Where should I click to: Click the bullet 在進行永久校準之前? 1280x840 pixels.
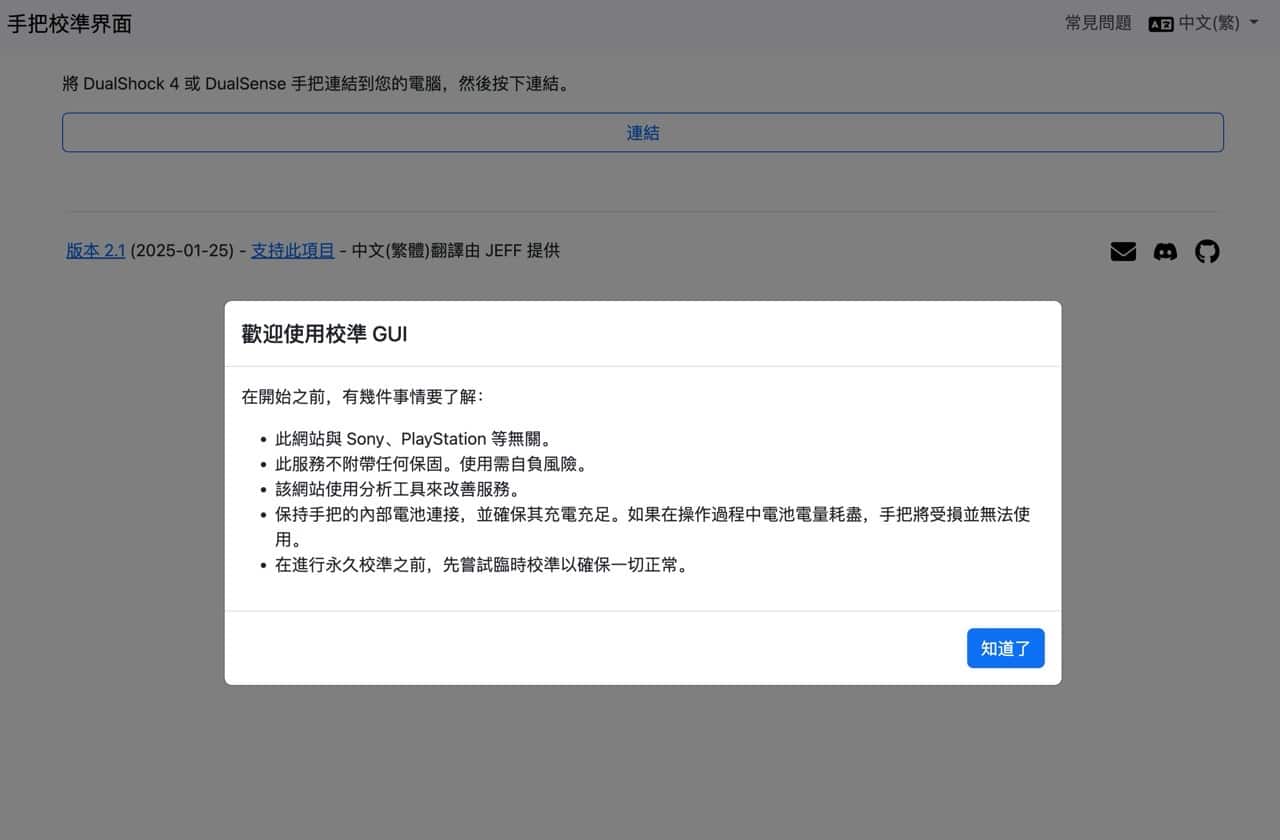click(x=482, y=565)
